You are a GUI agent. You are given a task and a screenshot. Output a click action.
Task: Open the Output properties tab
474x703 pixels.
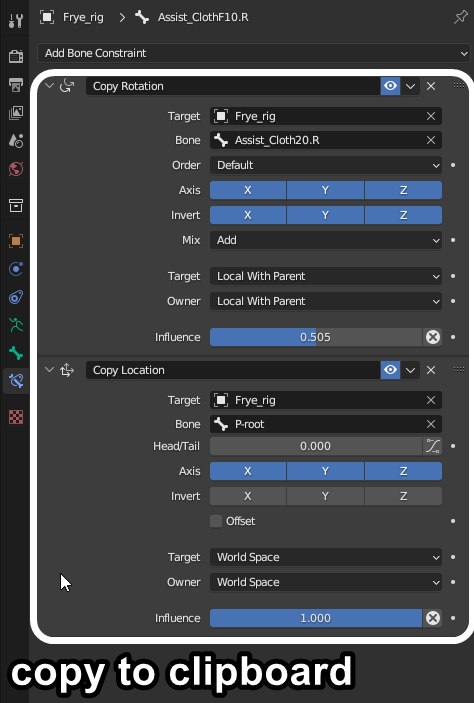click(16, 84)
